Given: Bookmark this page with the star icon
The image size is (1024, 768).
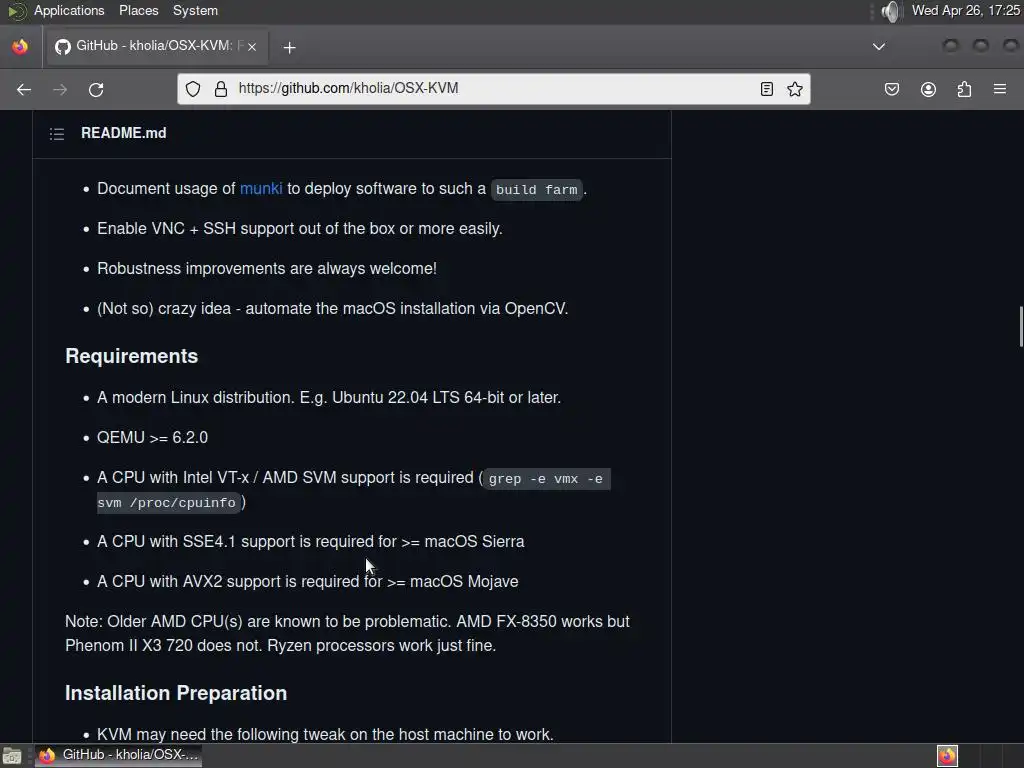Looking at the screenshot, I should point(795,89).
